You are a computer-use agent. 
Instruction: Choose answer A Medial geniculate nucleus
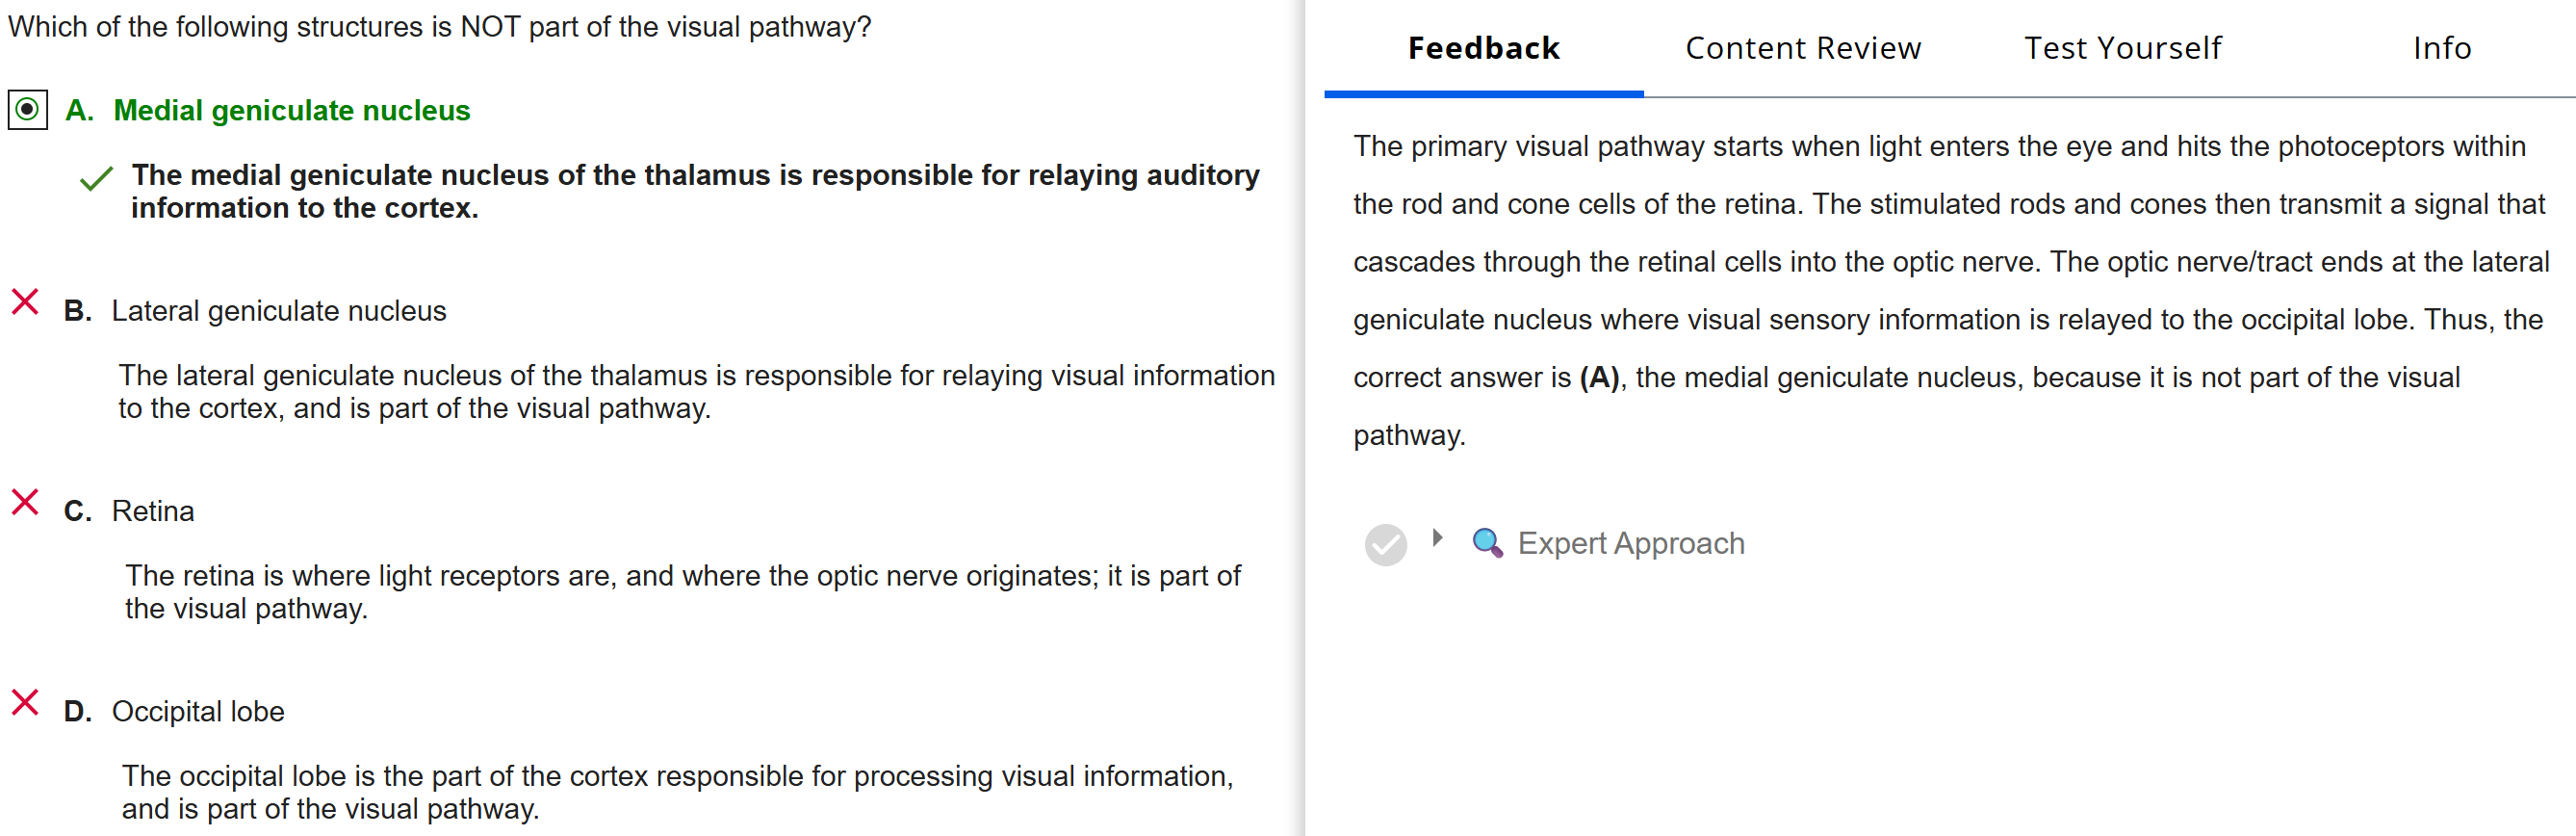click(291, 110)
